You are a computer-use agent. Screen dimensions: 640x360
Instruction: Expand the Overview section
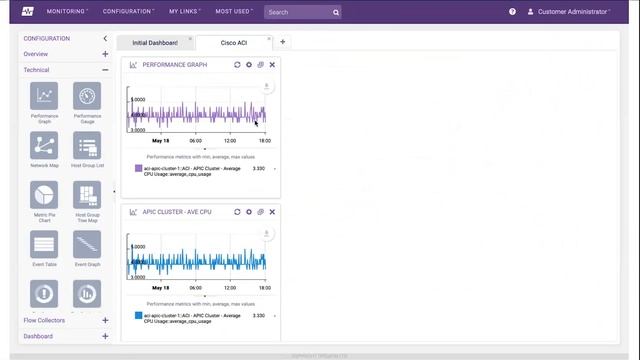click(x=105, y=54)
